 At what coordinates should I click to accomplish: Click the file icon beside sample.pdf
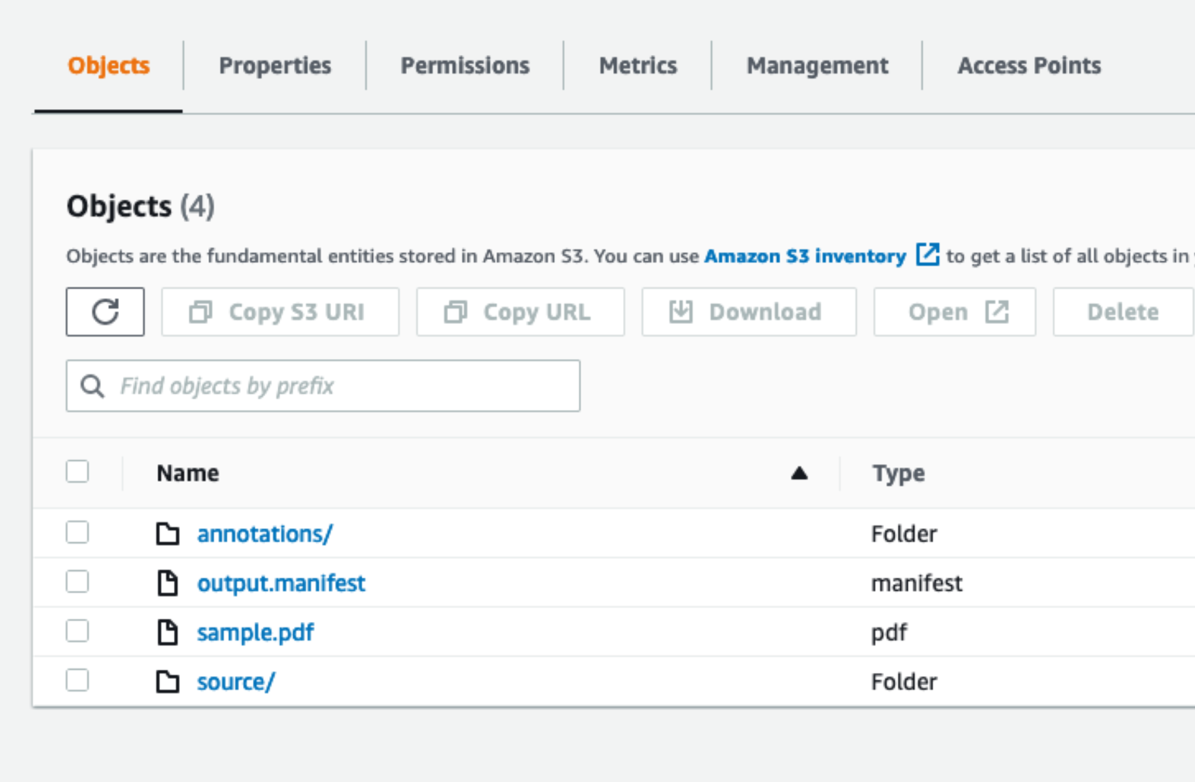[x=168, y=633]
